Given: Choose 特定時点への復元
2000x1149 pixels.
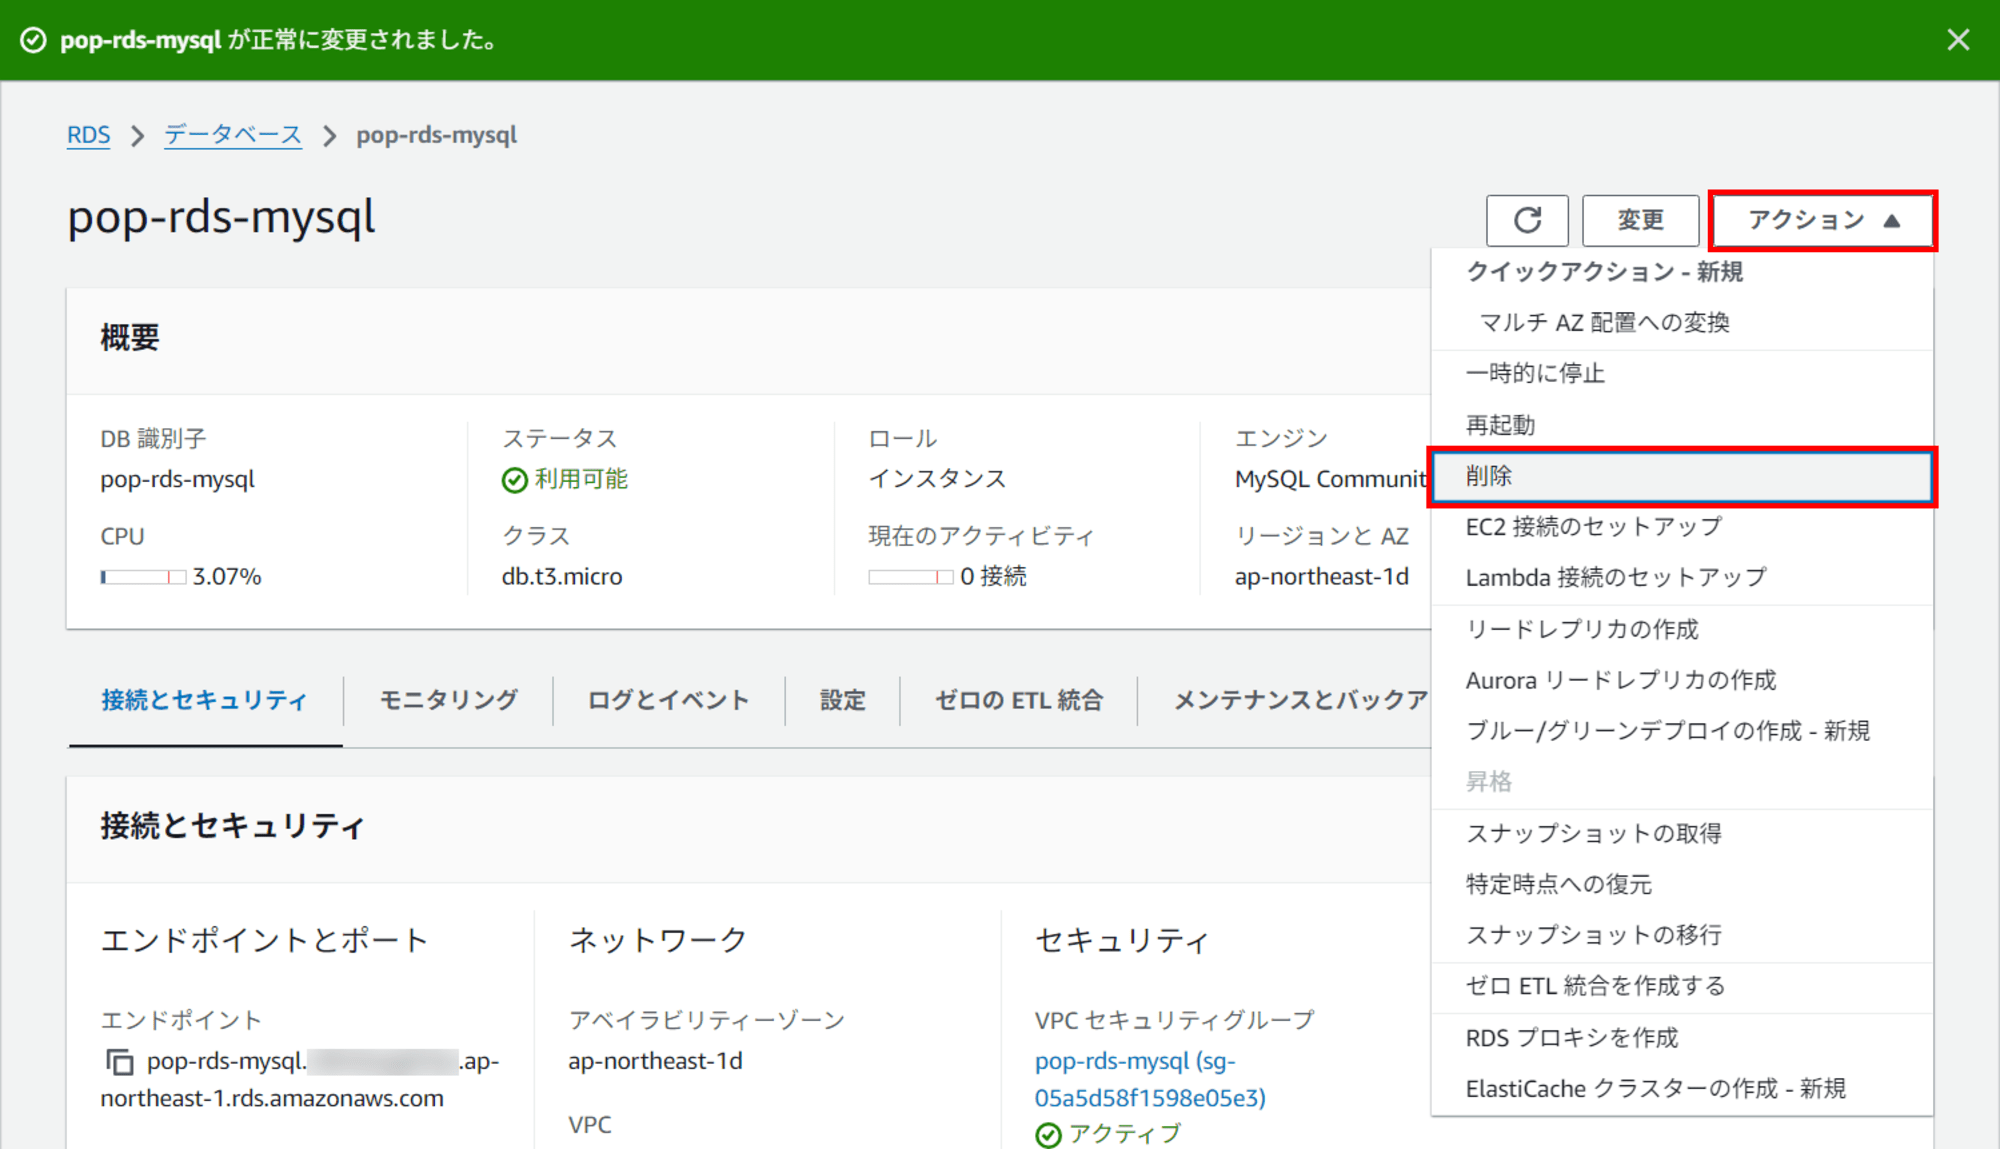Looking at the screenshot, I should 1682,885.
